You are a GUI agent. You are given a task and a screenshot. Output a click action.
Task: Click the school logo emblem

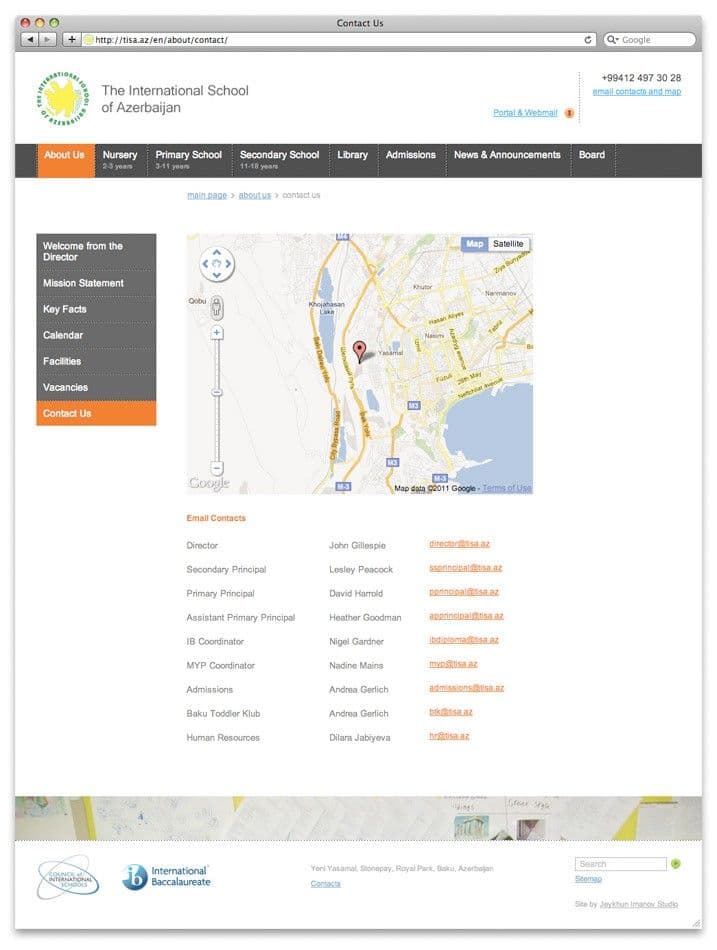62,98
